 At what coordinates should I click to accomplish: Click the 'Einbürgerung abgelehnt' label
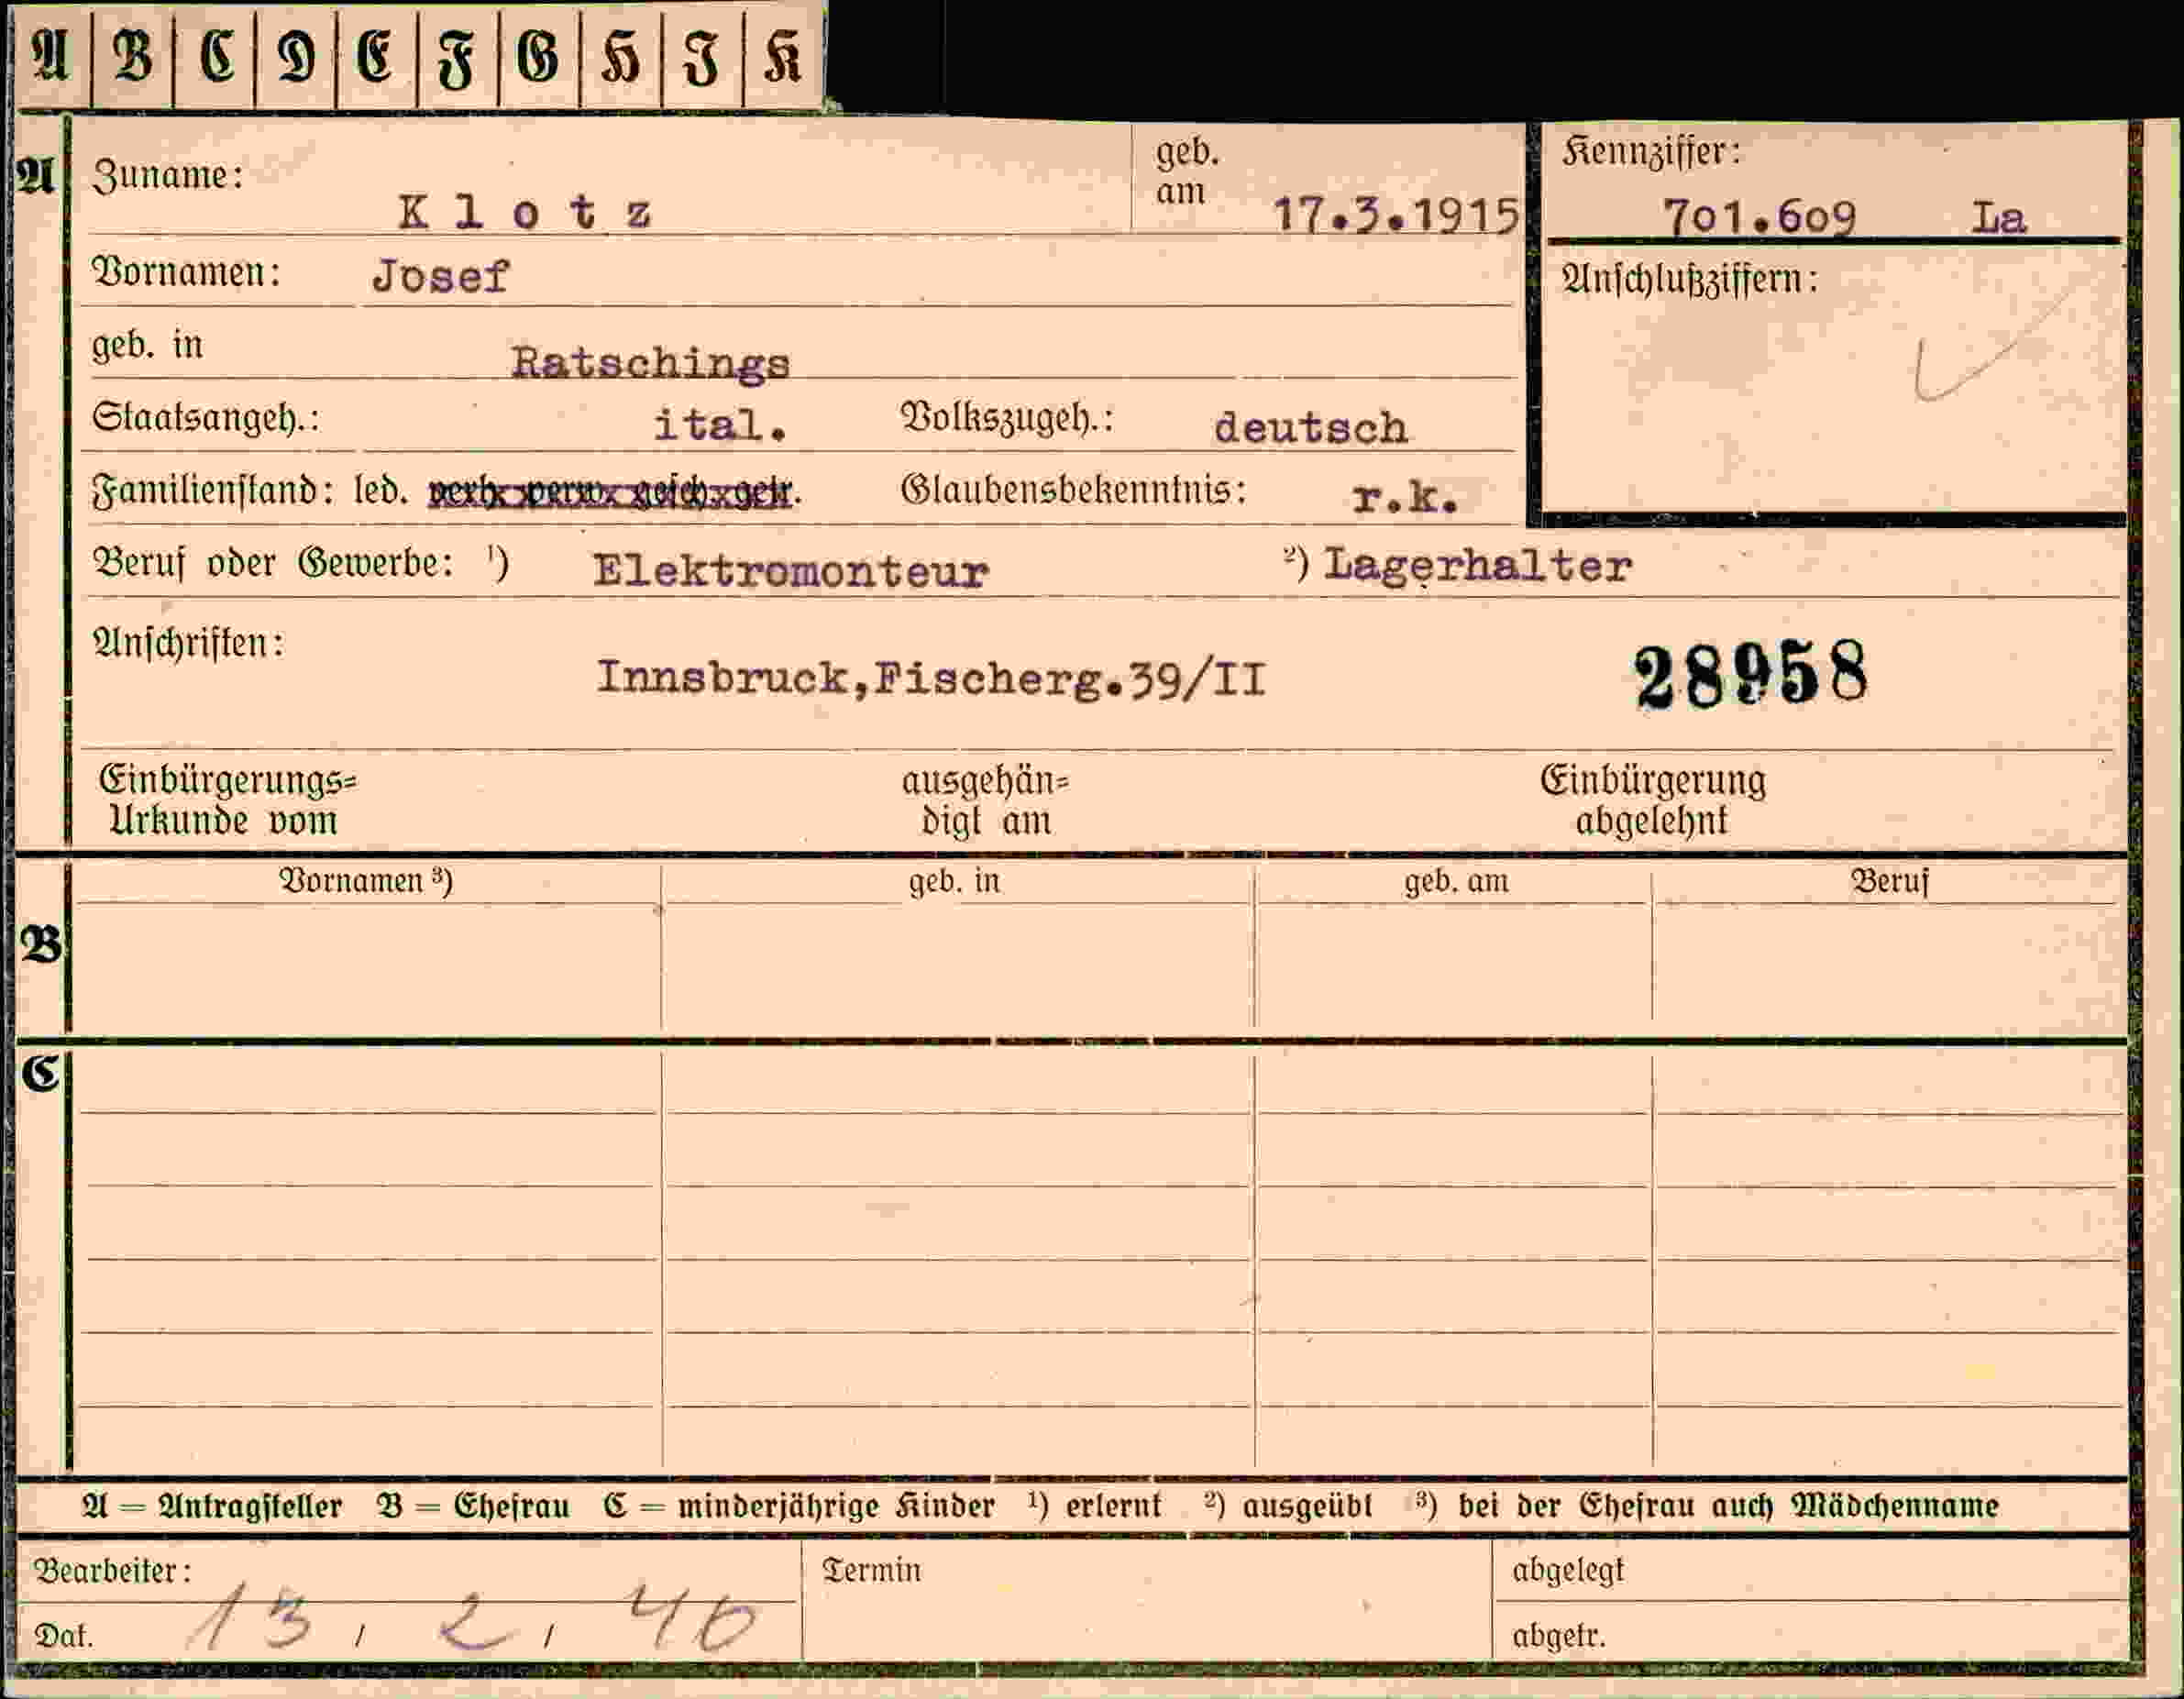[x=1652, y=800]
